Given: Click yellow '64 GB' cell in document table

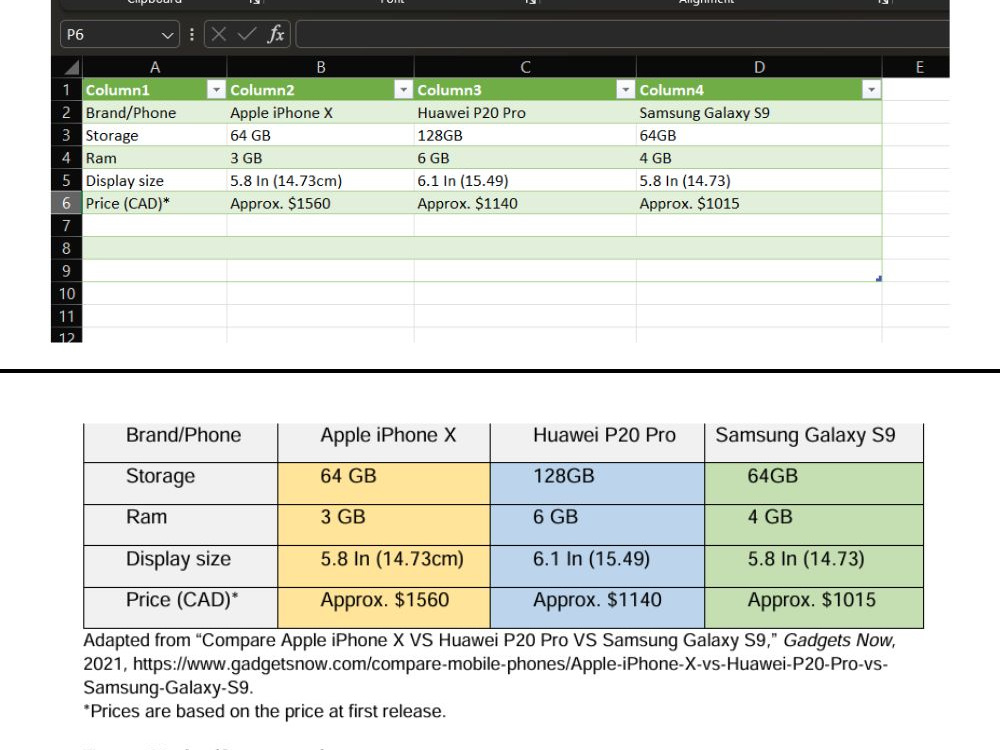Looking at the screenshot, I should [x=384, y=483].
